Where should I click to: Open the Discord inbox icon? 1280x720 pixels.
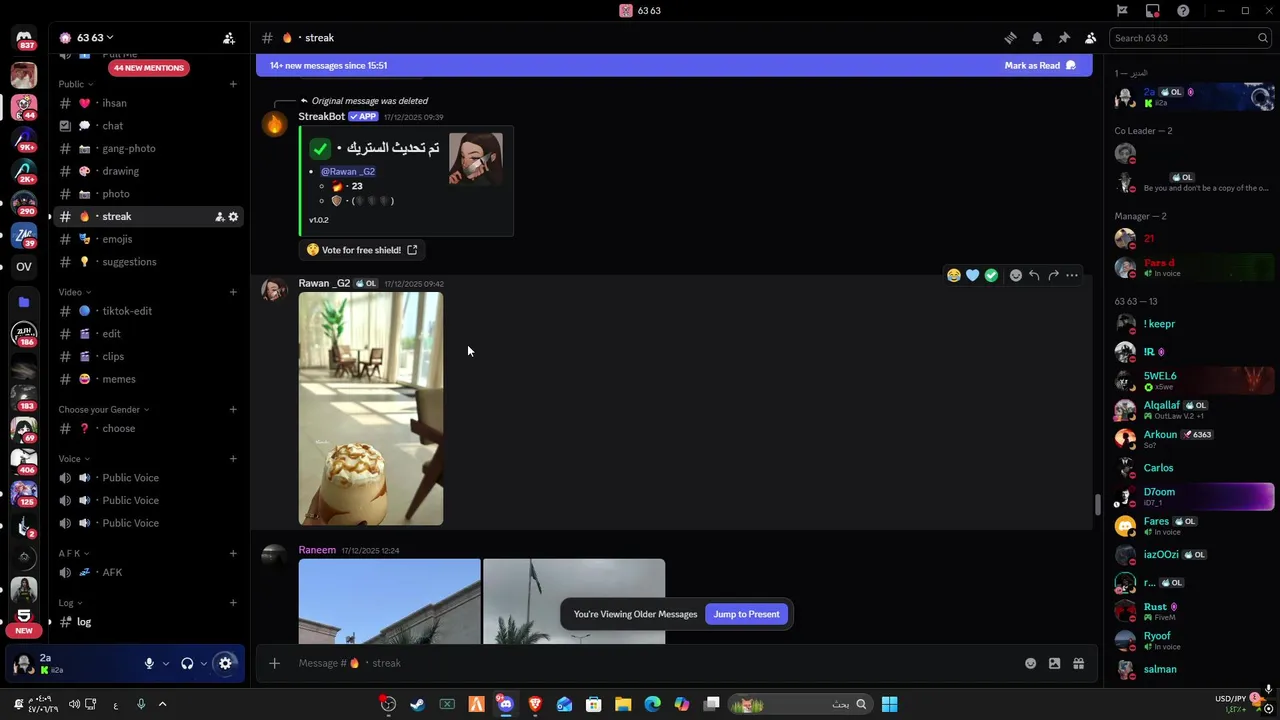click(x=1153, y=11)
